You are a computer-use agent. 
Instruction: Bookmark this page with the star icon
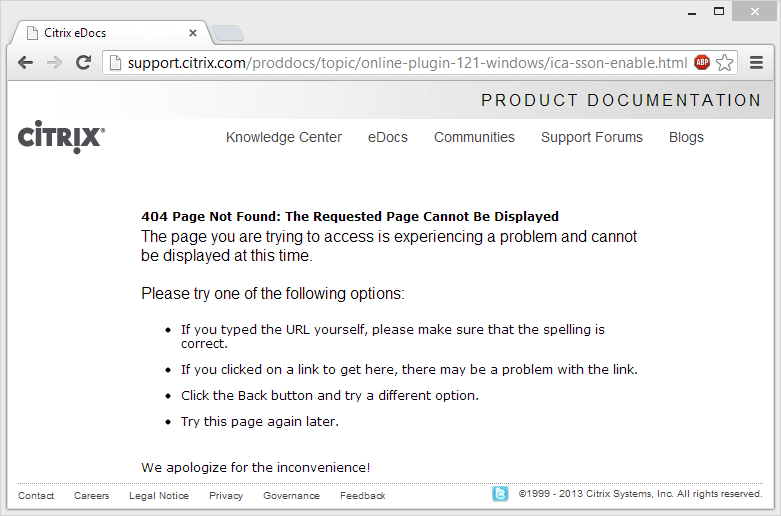[x=724, y=62]
